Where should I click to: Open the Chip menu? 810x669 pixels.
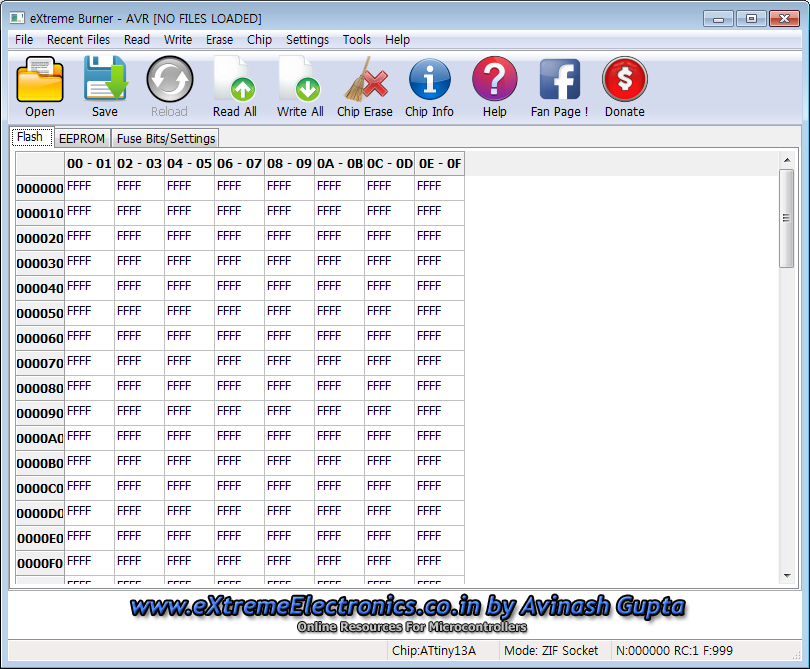[259, 40]
